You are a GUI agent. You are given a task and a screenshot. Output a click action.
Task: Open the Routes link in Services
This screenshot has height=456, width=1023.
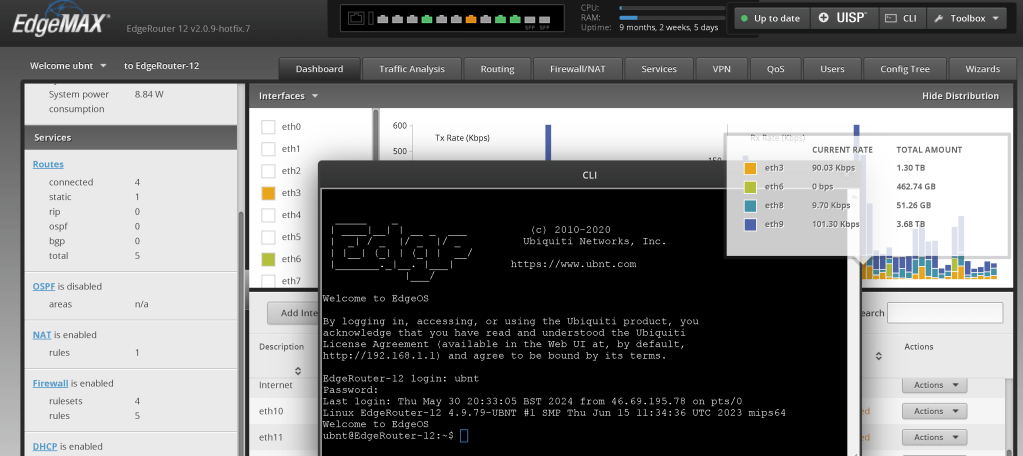coord(48,164)
